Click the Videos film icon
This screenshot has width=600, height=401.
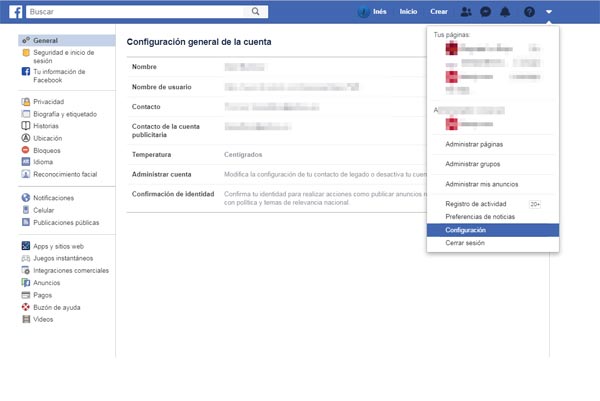click(26, 319)
